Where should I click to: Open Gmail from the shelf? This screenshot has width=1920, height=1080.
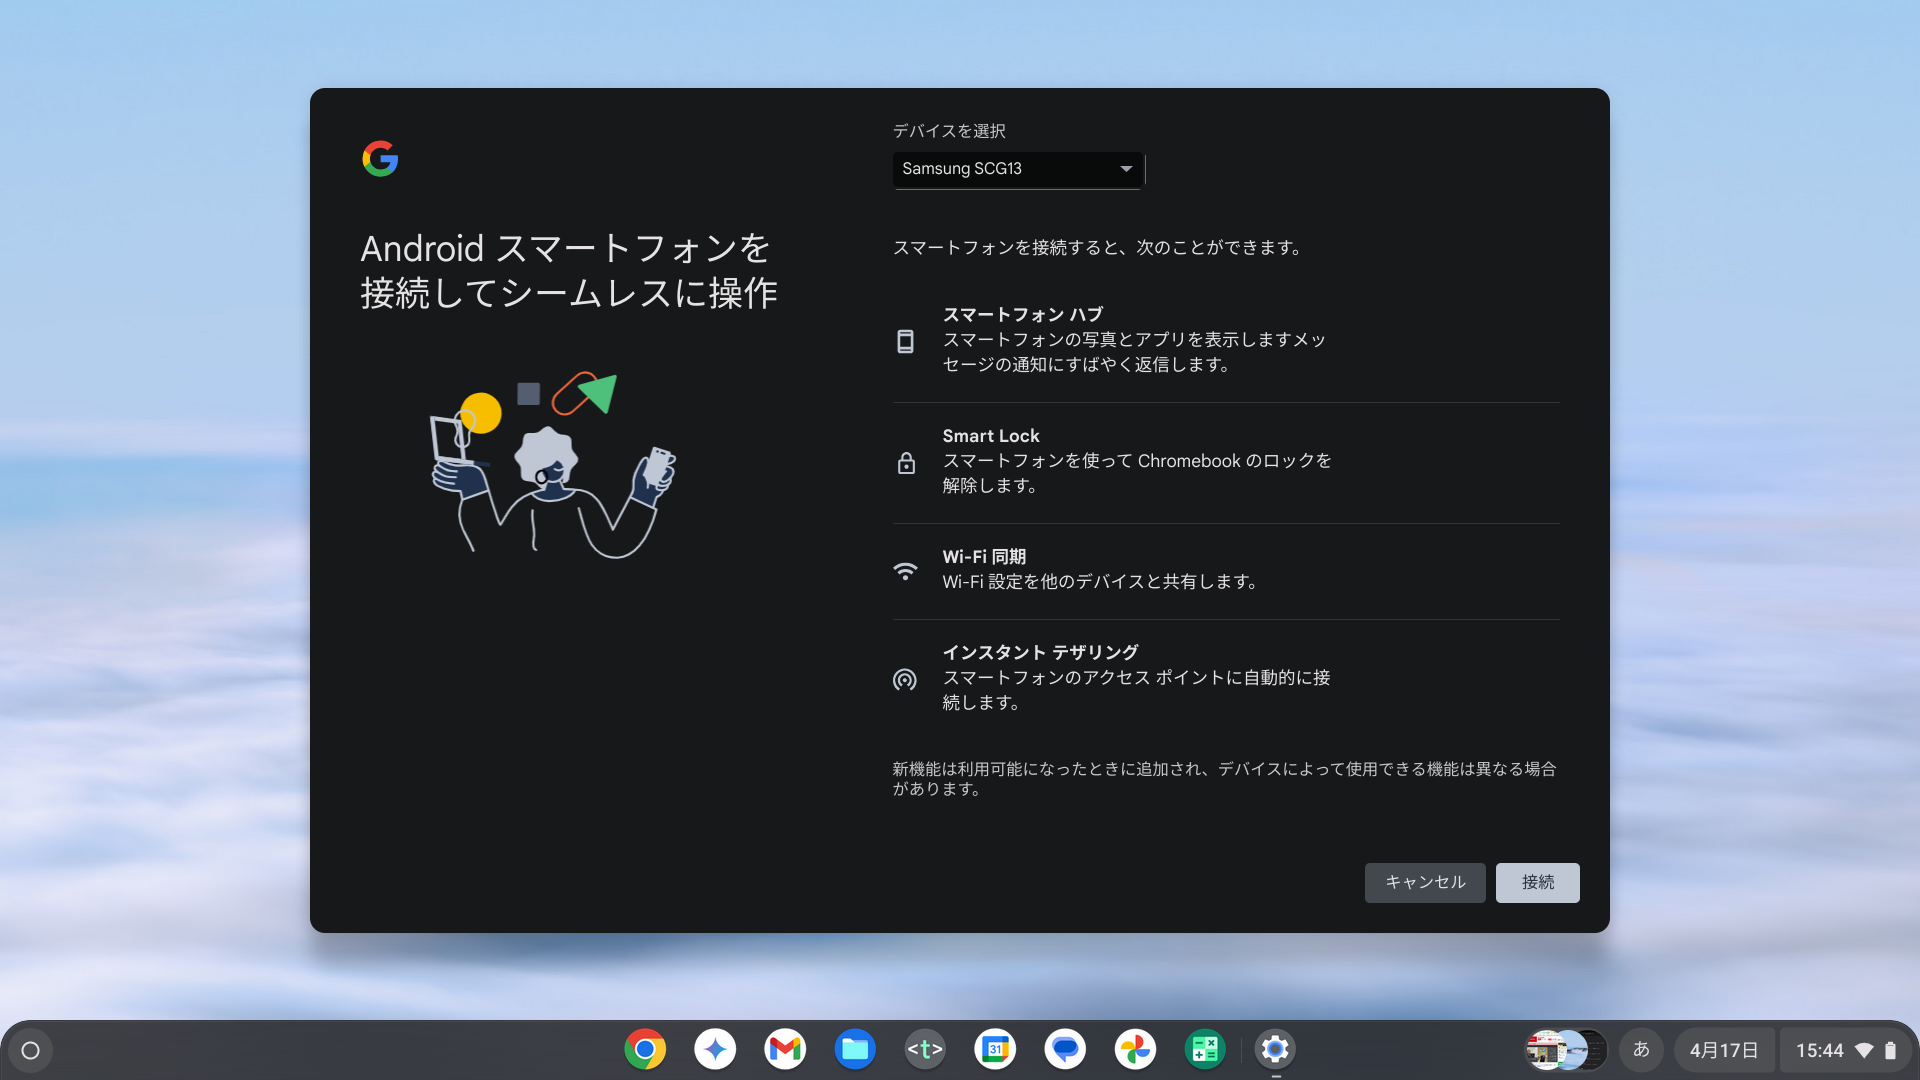pyautogui.click(x=785, y=1050)
